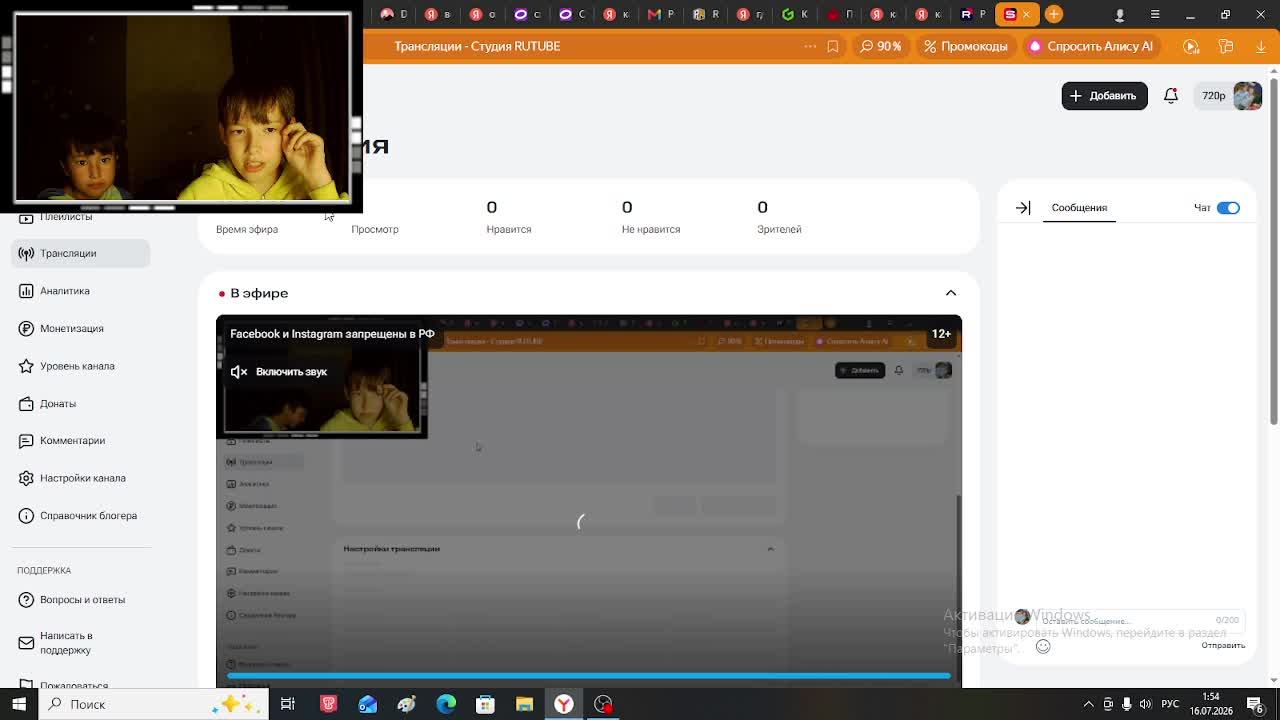Unmute the stream with Включить звук
Screen dimensions: 1280x720
click(x=280, y=372)
